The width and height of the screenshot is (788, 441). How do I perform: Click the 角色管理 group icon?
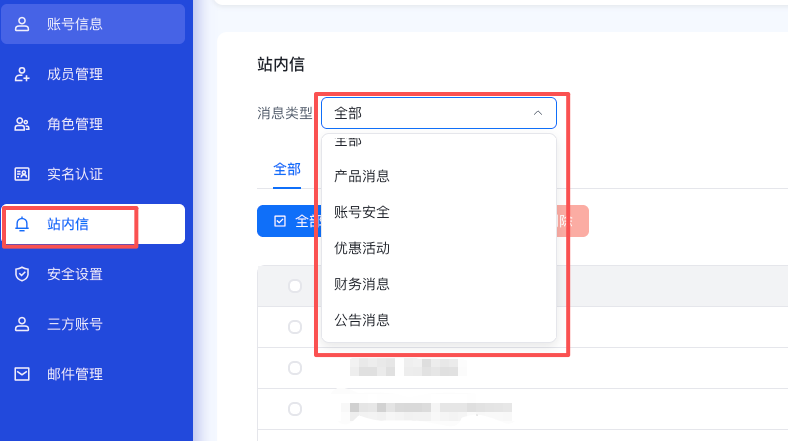[x=22, y=124]
